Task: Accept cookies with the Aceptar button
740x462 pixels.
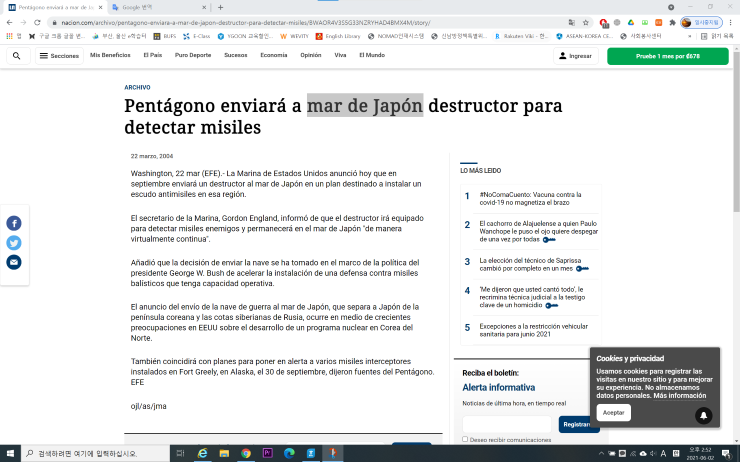Action: coord(613,412)
